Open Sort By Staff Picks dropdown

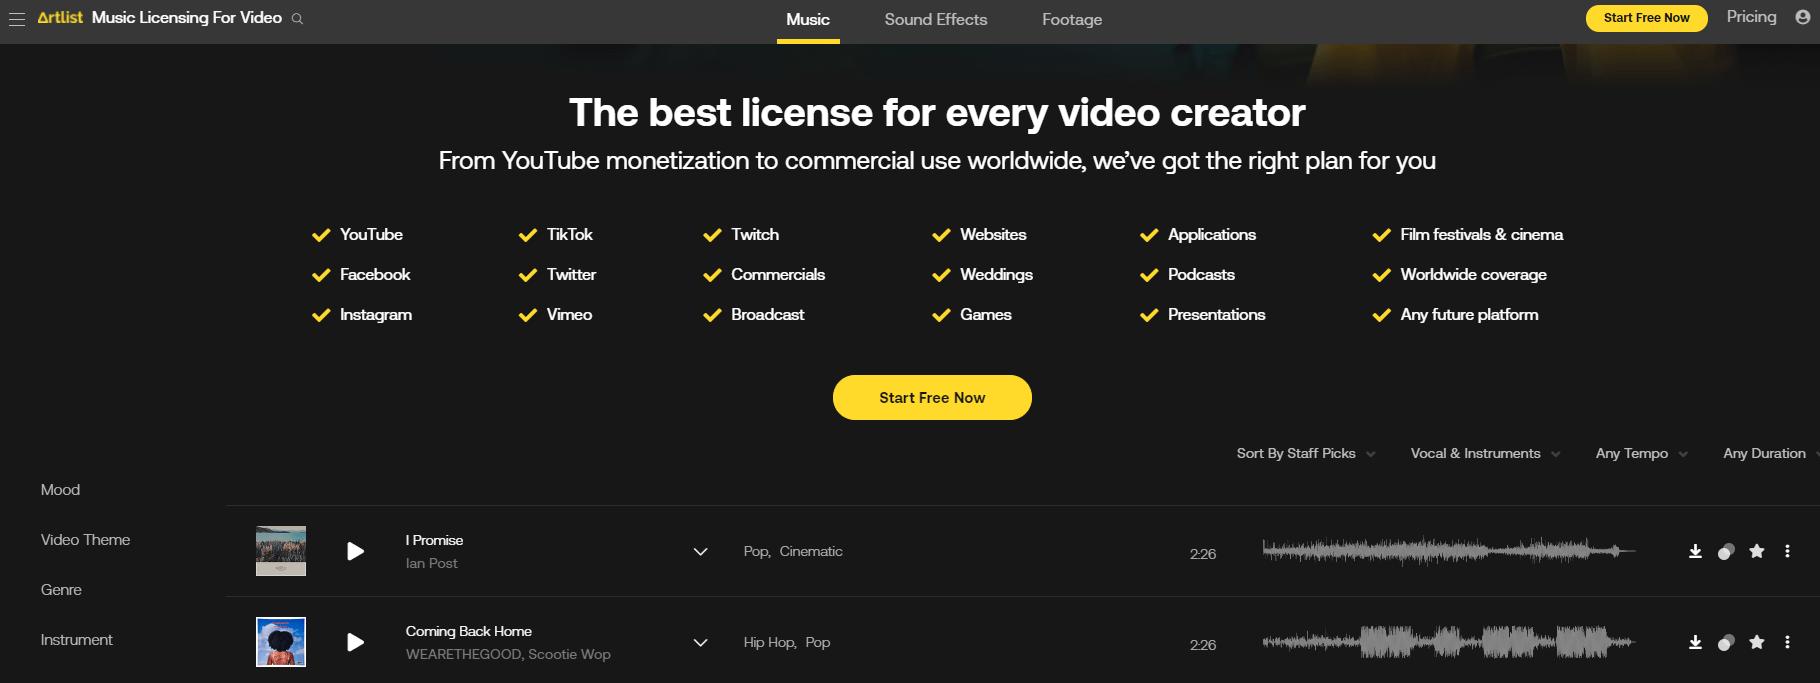pos(1306,453)
